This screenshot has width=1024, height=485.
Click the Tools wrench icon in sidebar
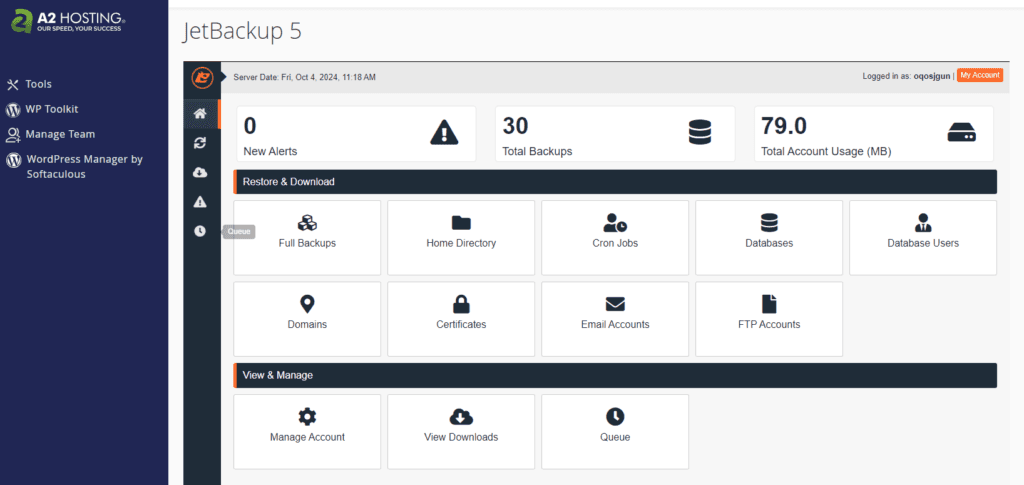point(12,85)
